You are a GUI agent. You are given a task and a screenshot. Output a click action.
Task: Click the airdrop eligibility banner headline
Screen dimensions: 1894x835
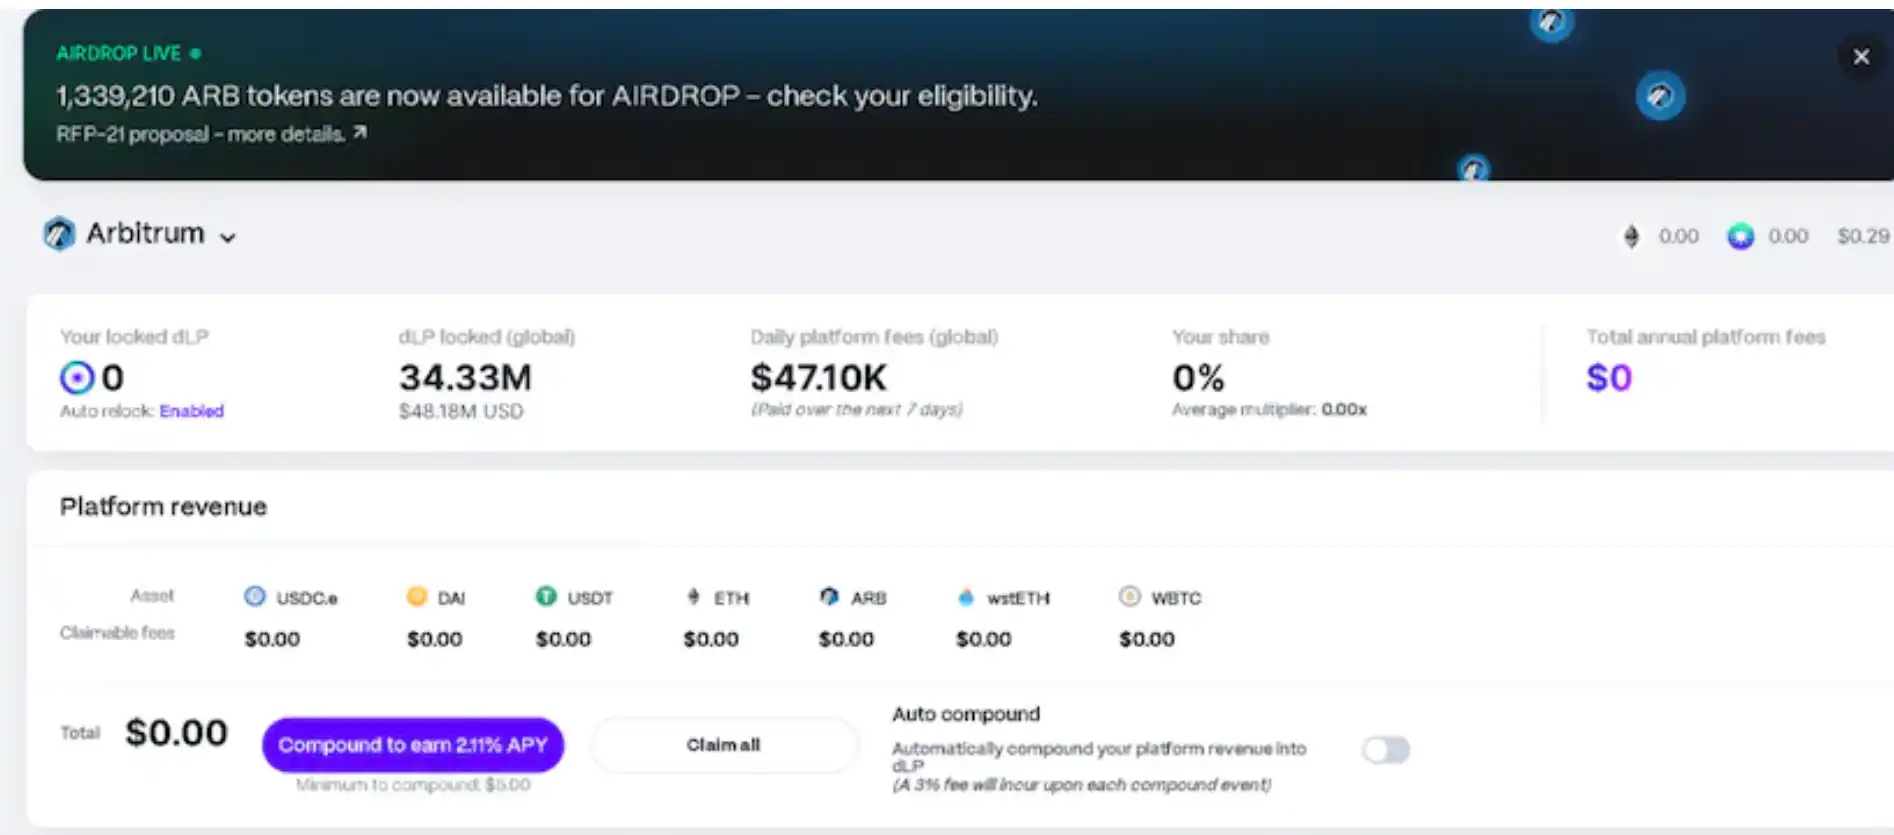(546, 96)
